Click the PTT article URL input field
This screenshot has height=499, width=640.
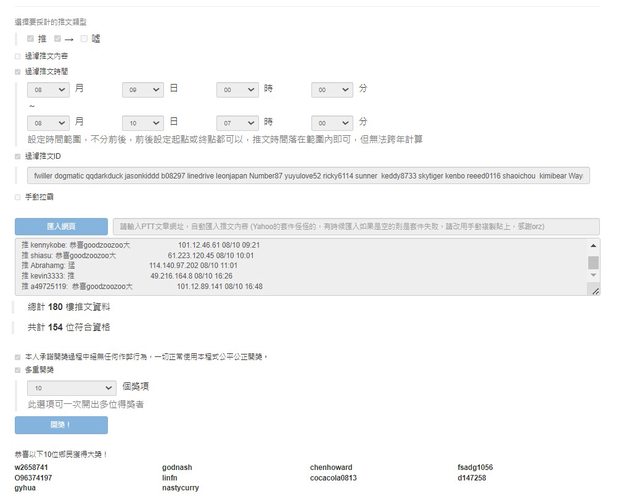point(355,227)
